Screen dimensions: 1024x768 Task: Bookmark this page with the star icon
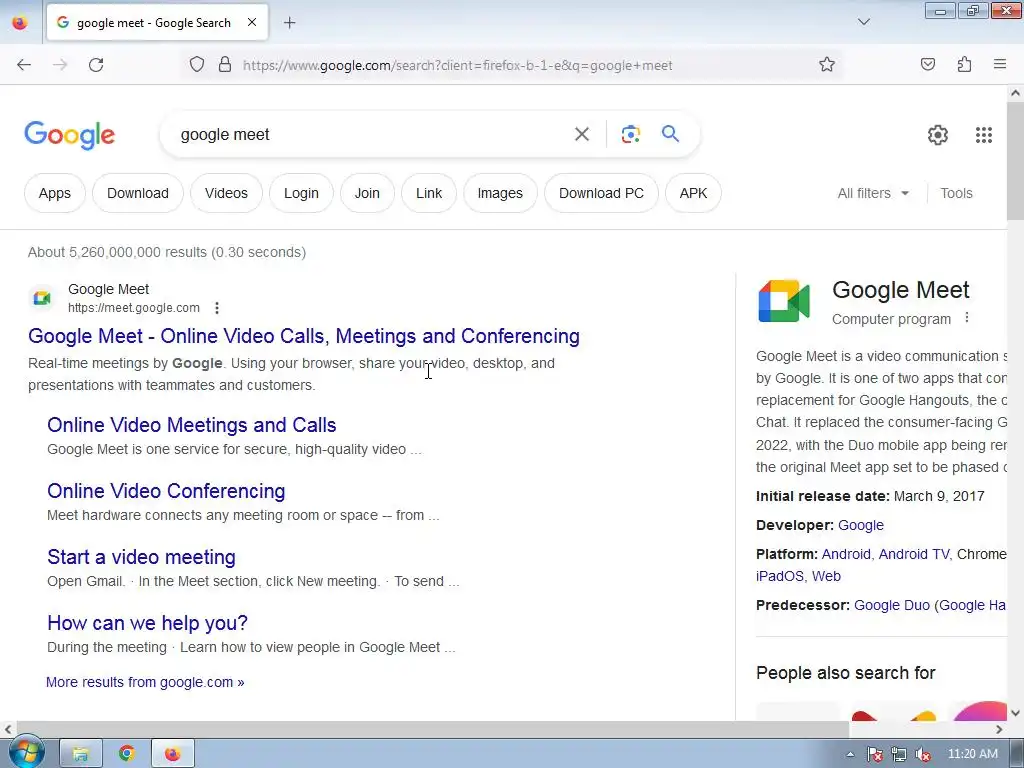point(827,65)
